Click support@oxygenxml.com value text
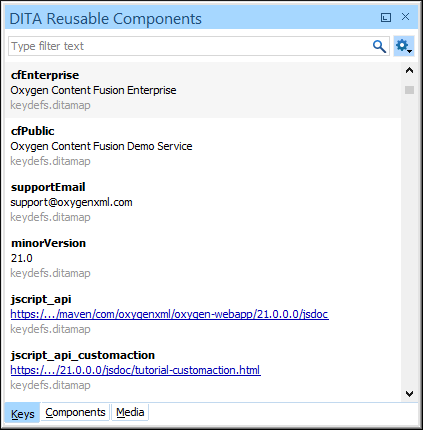This screenshot has width=423, height=430. pyautogui.click(x=71, y=202)
